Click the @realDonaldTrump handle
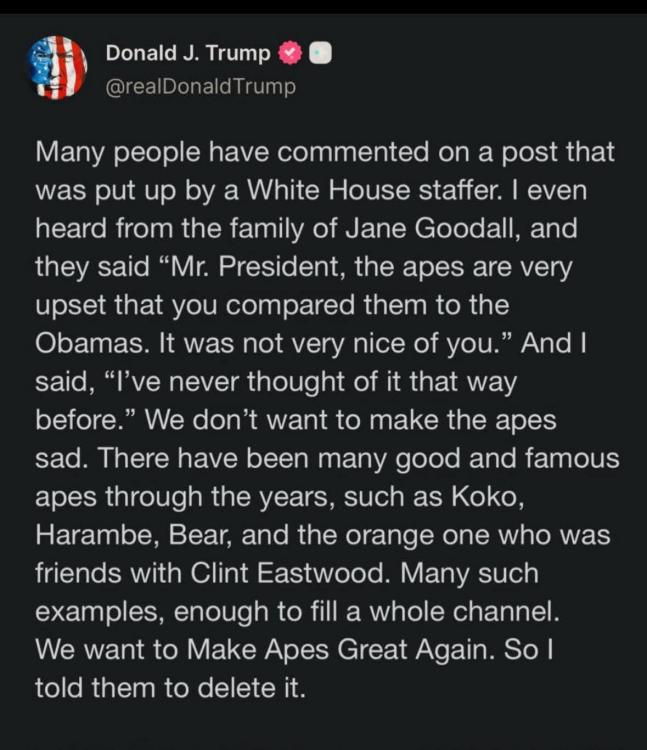This screenshot has width=647, height=750. click(200, 86)
